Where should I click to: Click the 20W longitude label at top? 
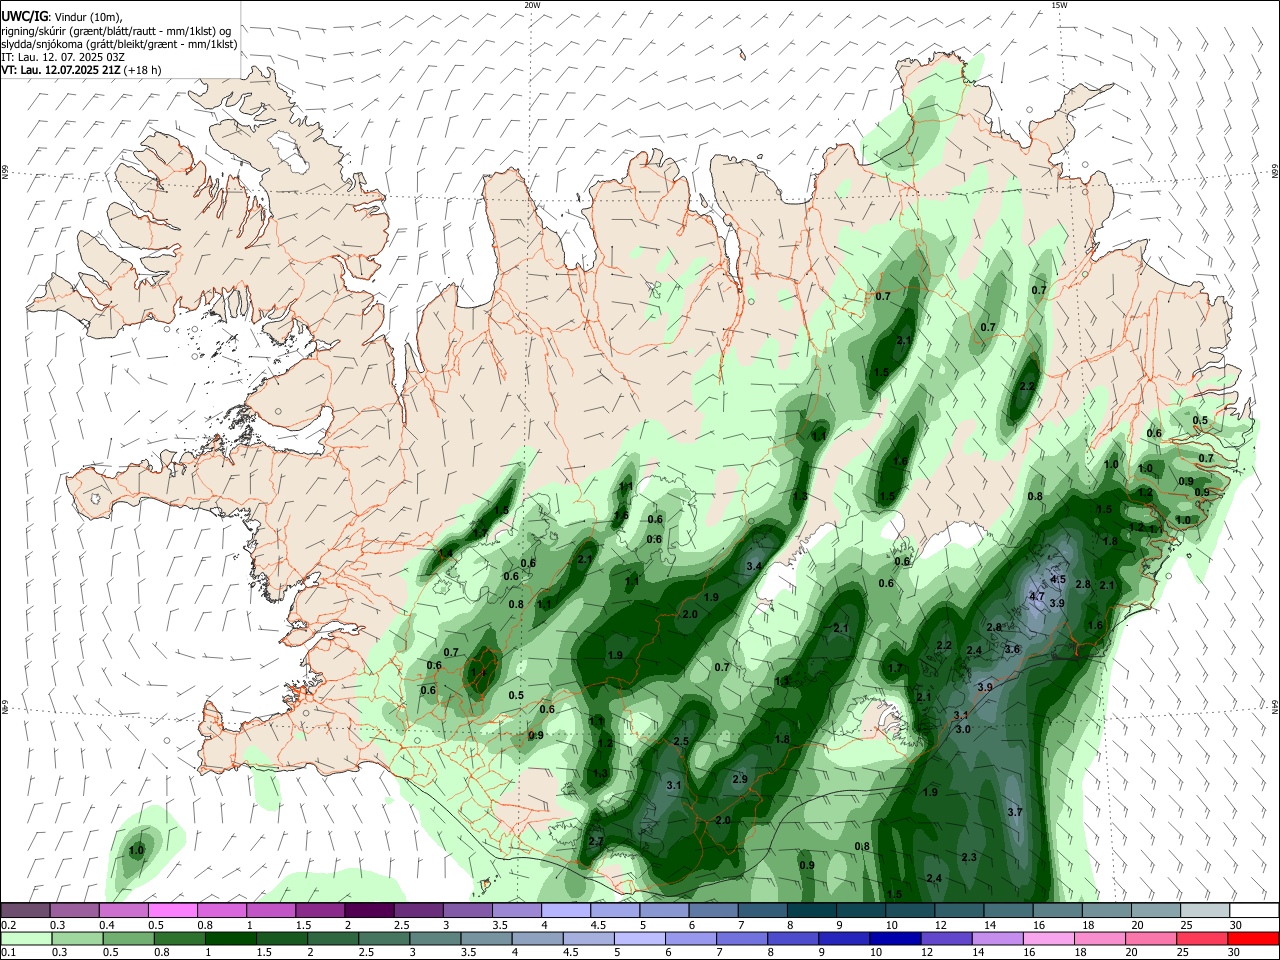532,5
